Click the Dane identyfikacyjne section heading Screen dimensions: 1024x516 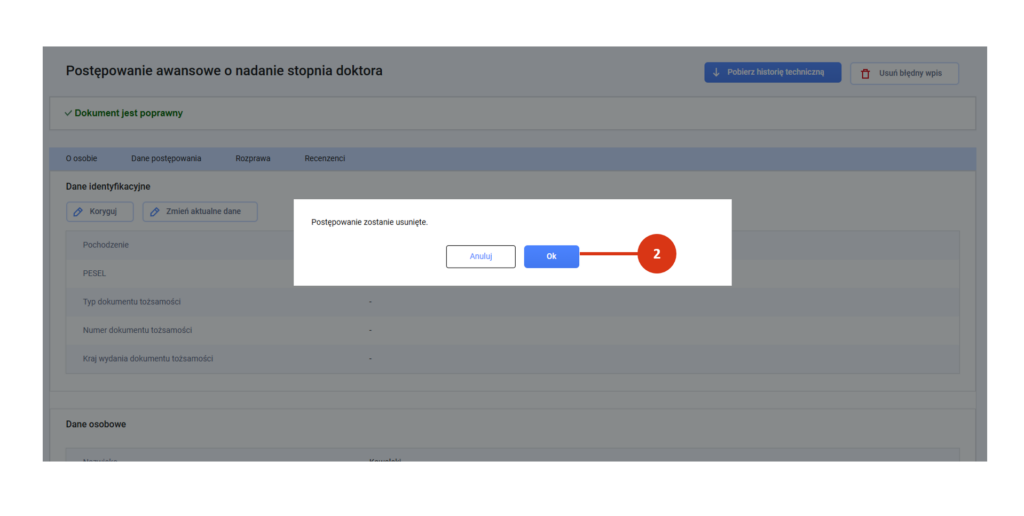coord(108,187)
